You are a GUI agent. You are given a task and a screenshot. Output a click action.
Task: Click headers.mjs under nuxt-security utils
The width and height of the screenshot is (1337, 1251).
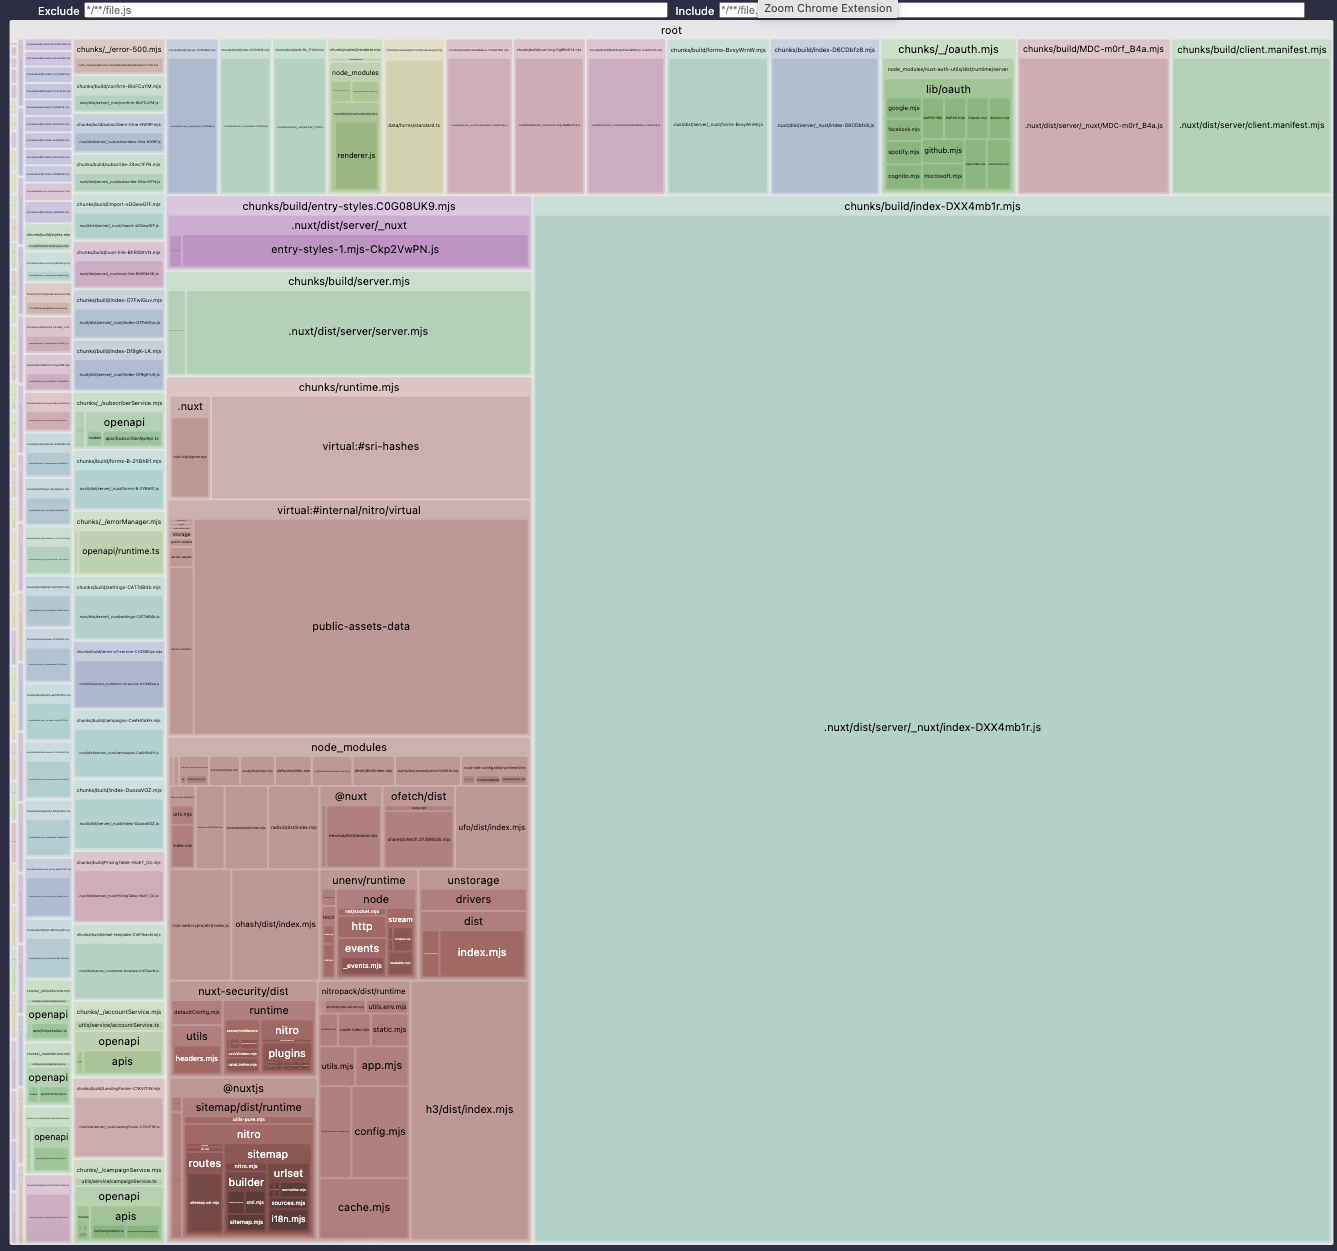point(197,1058)
